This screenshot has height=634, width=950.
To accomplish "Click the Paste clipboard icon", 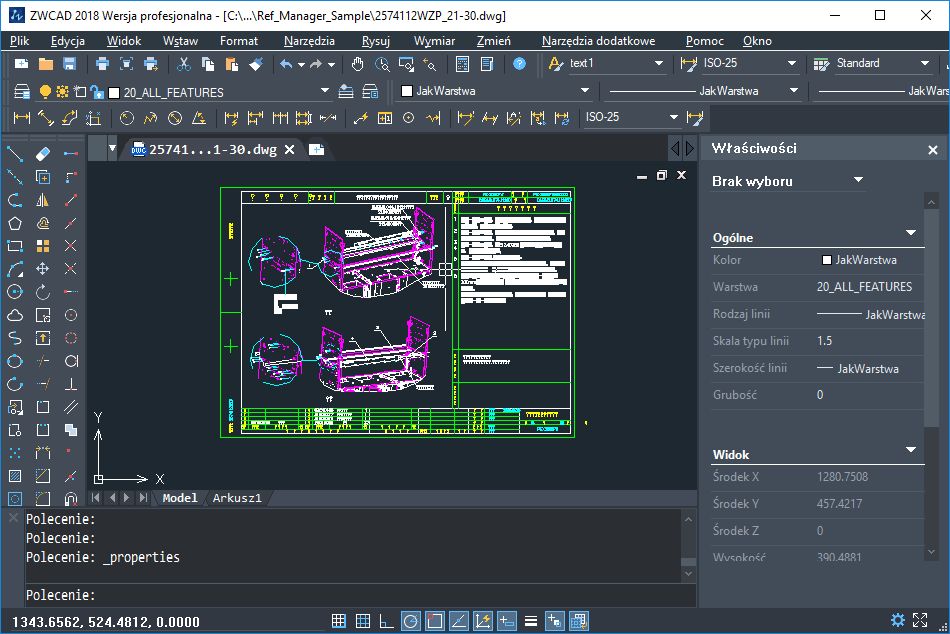I will click(x=231, y=64).
